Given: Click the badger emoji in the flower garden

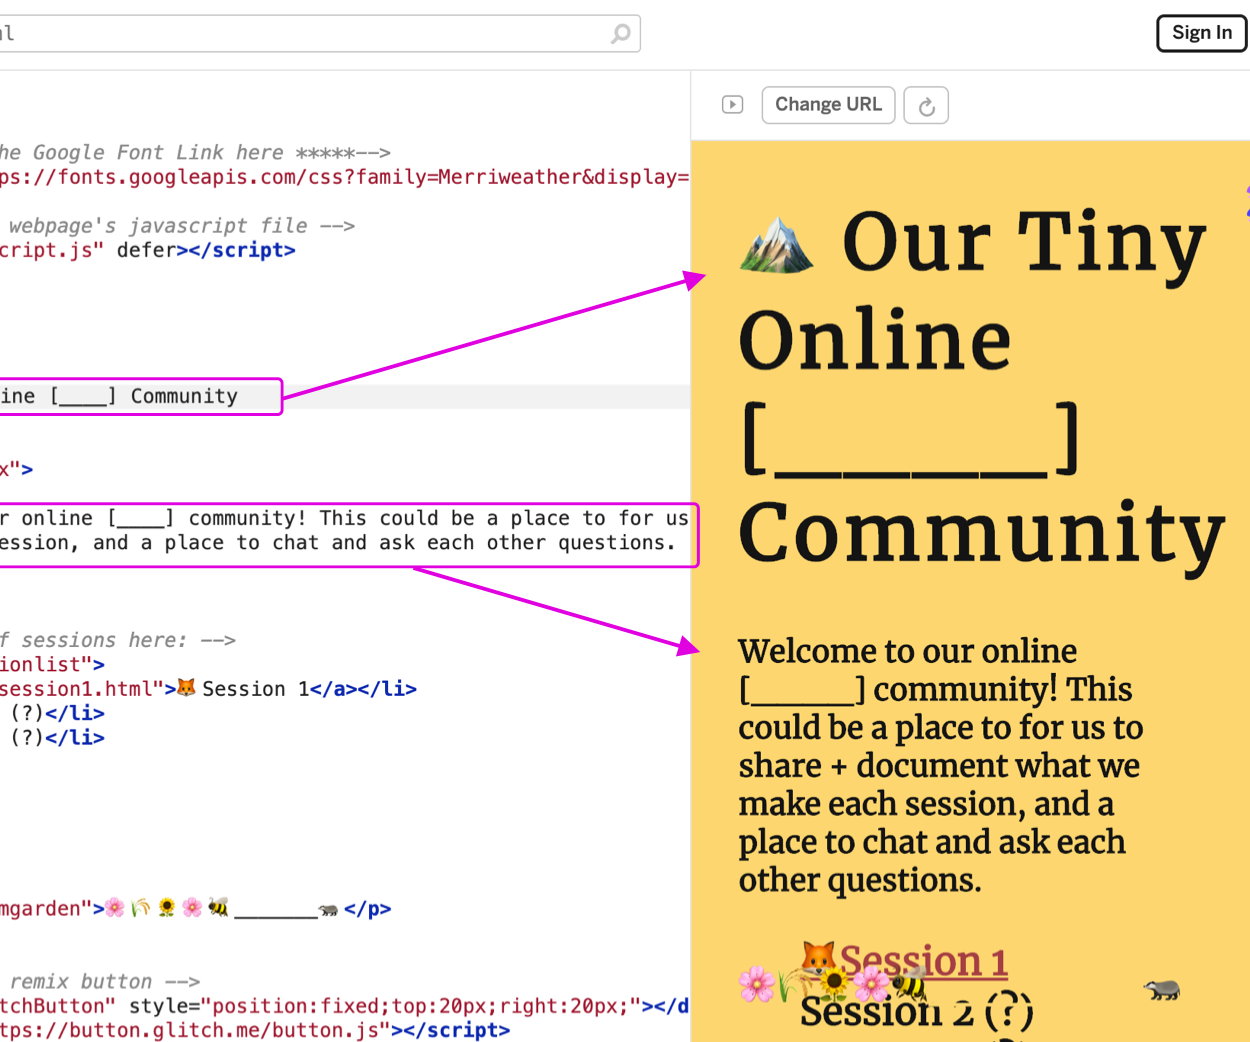Looking at the screenshot, I should [x=1163, y=986].
